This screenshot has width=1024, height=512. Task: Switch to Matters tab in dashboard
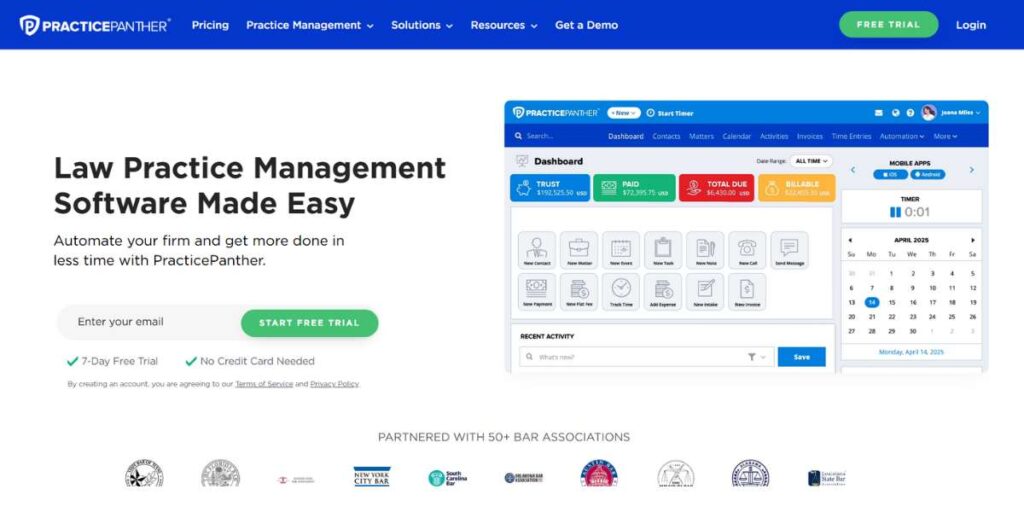click(x=701, y=136)
